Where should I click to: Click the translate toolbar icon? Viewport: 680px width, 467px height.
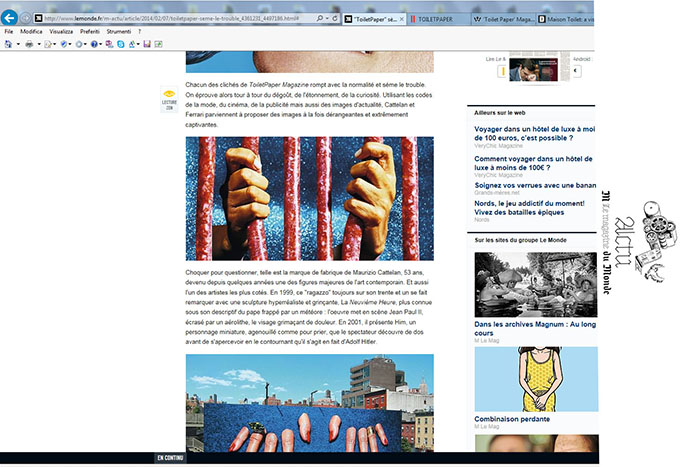pos(132,44)
